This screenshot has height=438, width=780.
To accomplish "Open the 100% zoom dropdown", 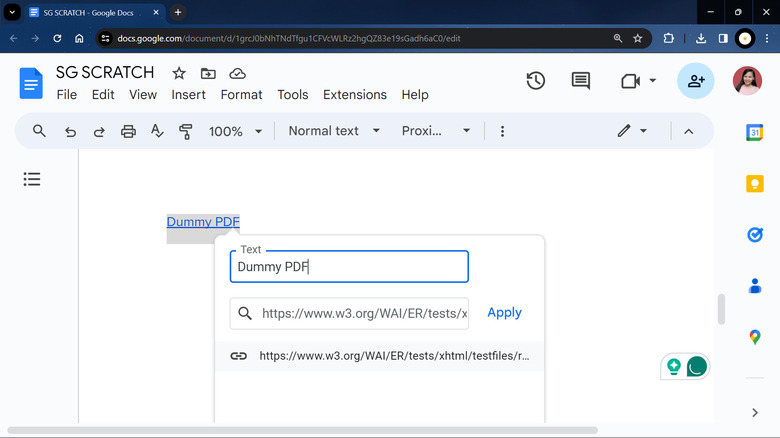I will (235, 131).
